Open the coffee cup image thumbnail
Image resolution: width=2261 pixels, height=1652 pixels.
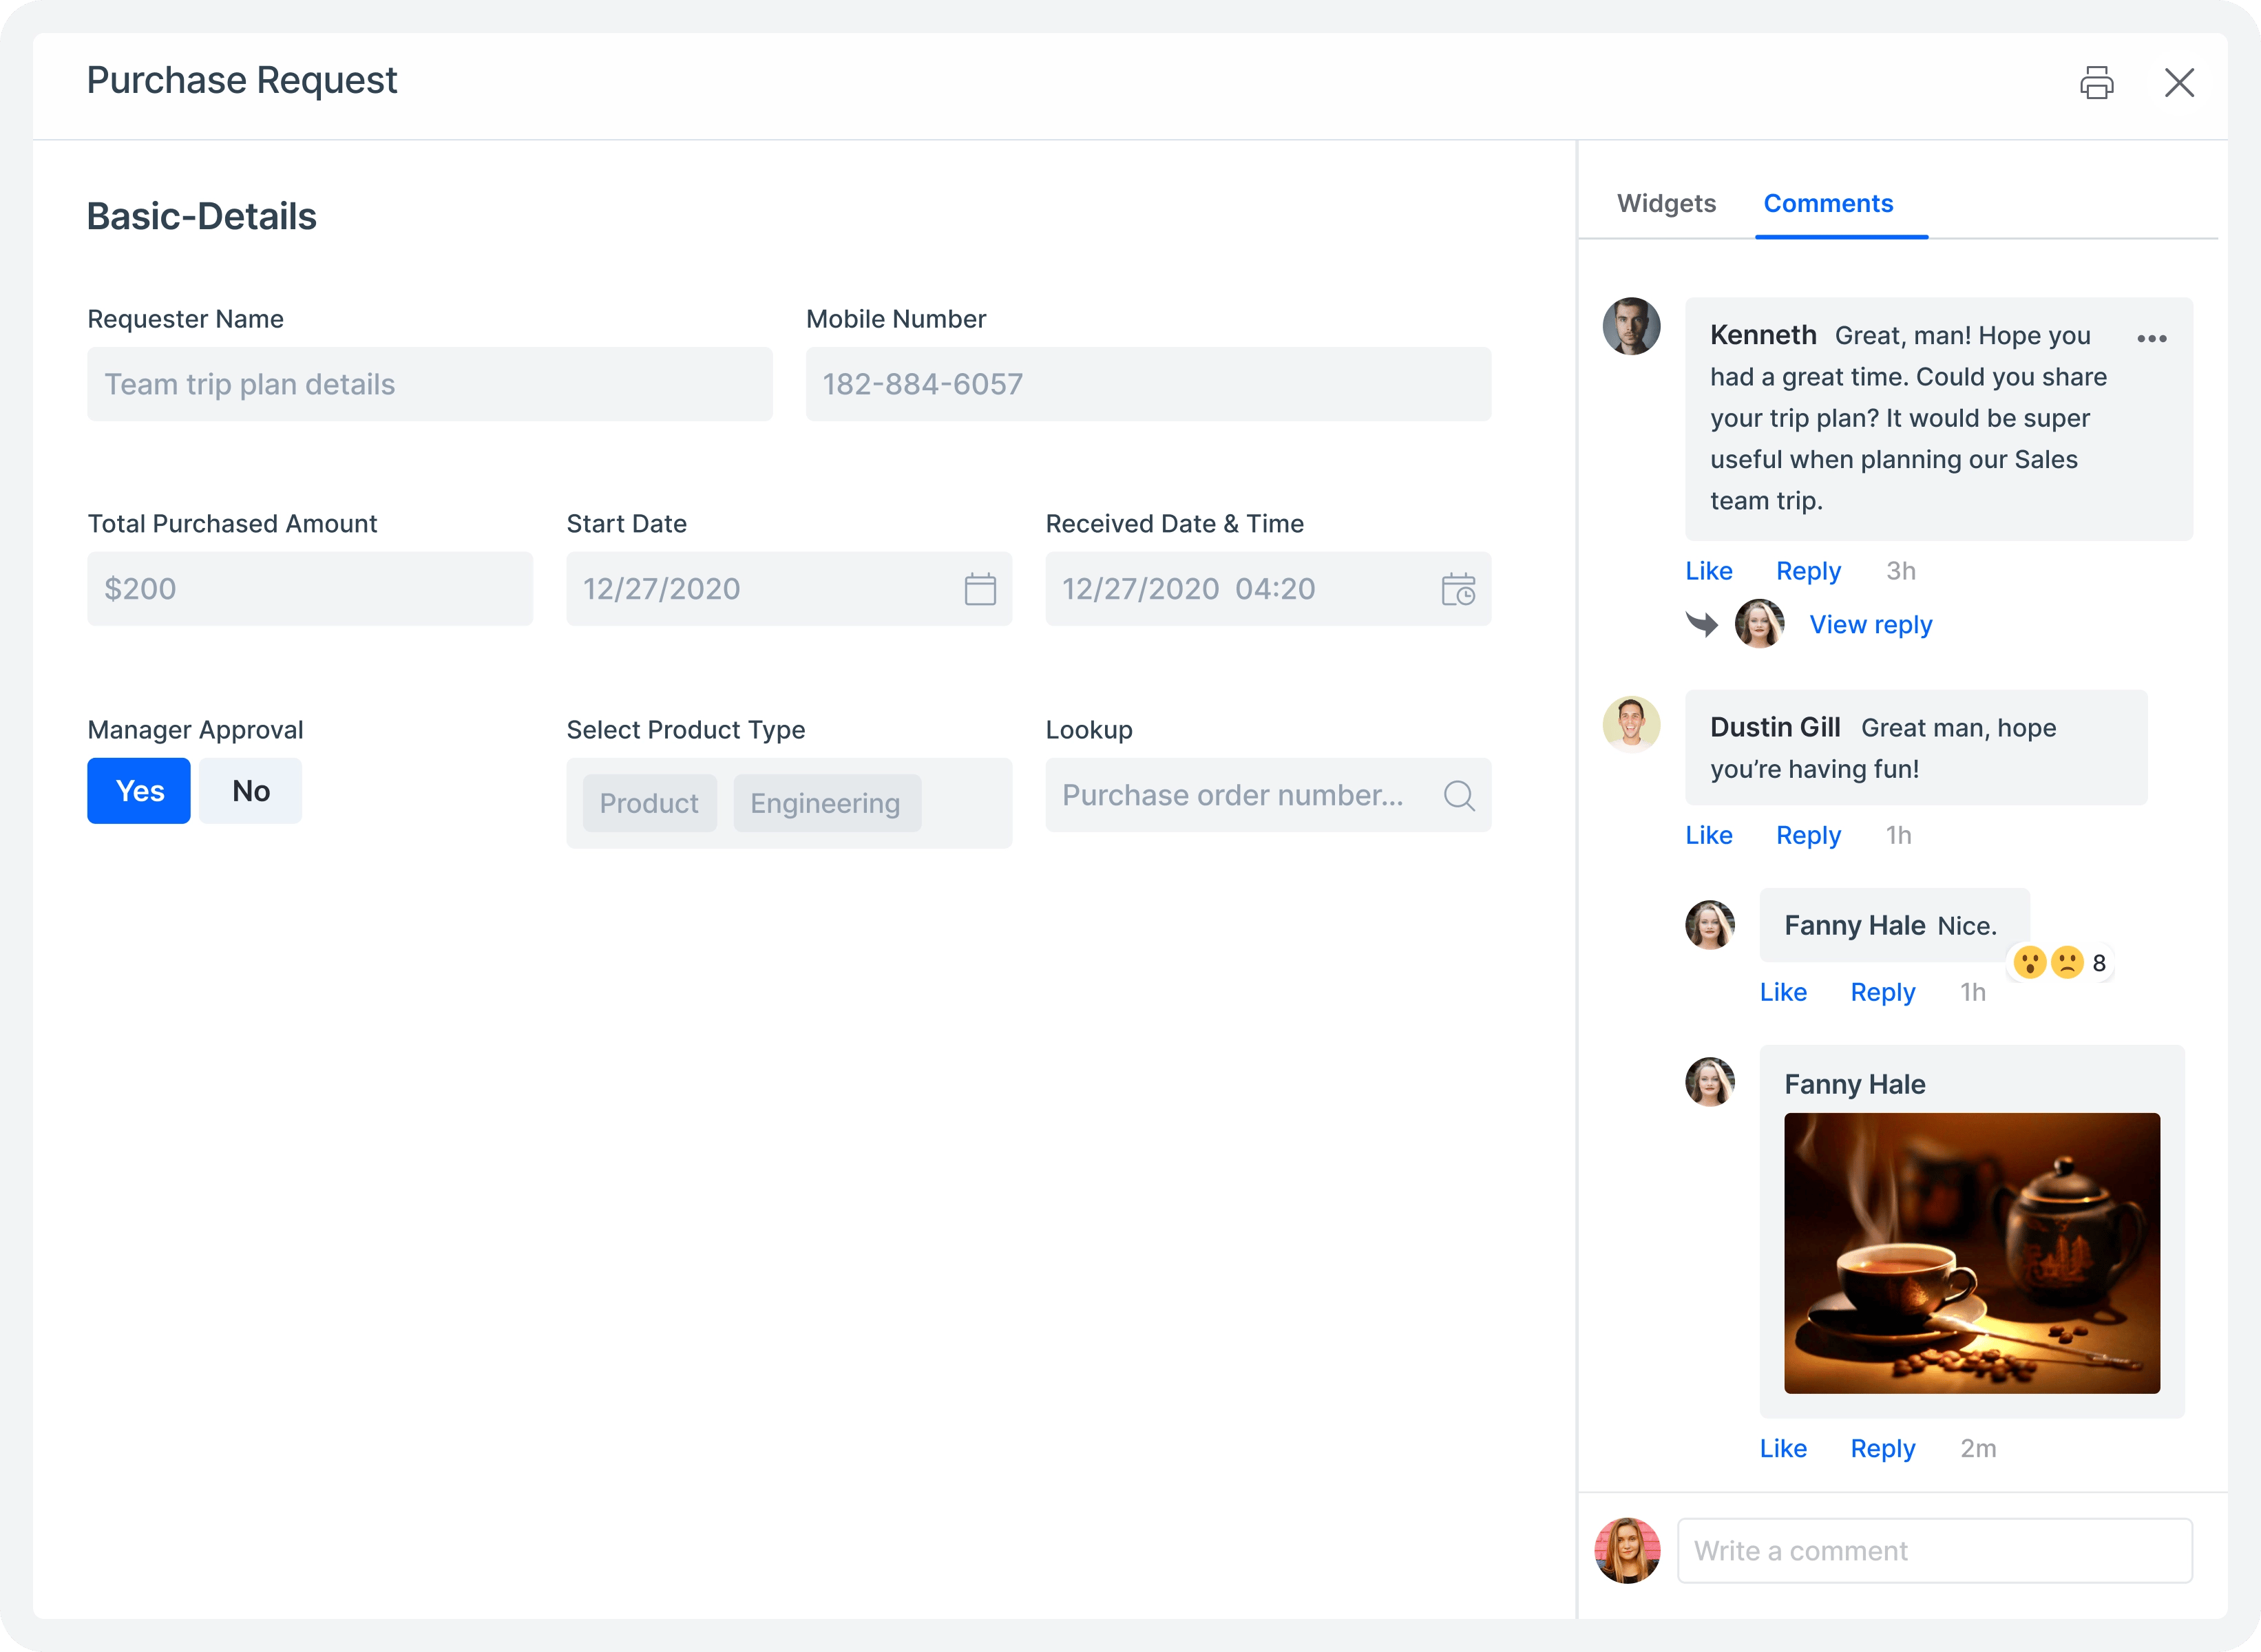pos(1971,1253)
